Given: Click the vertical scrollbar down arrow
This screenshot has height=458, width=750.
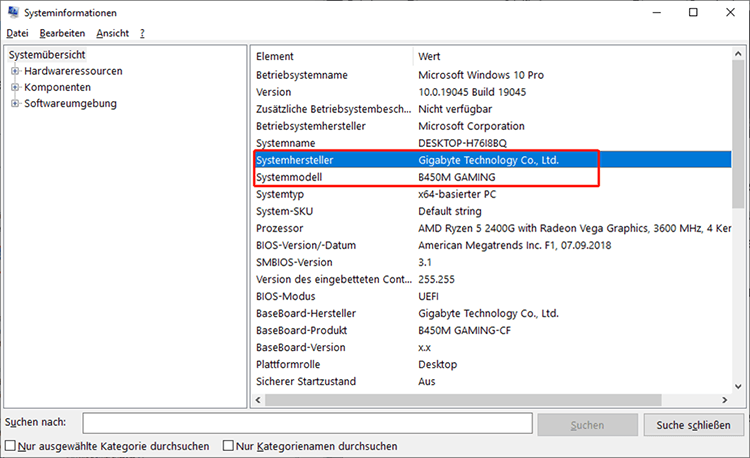Looking at the screenshot, I should tap(738, 386).
